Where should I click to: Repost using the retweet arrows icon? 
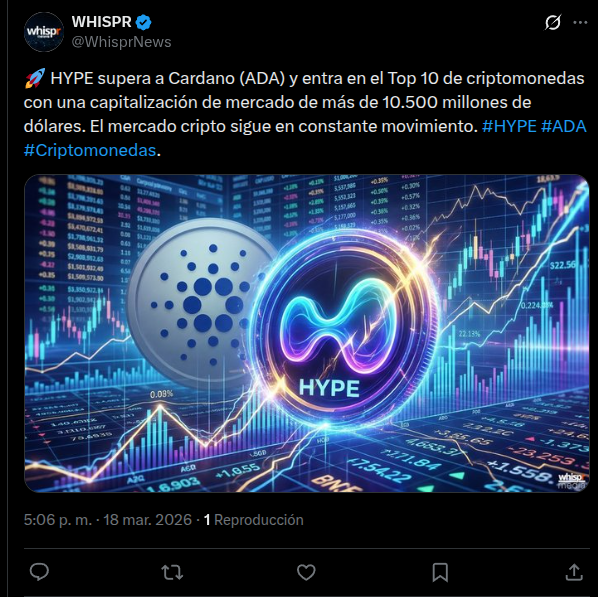(x=172, y=572)
